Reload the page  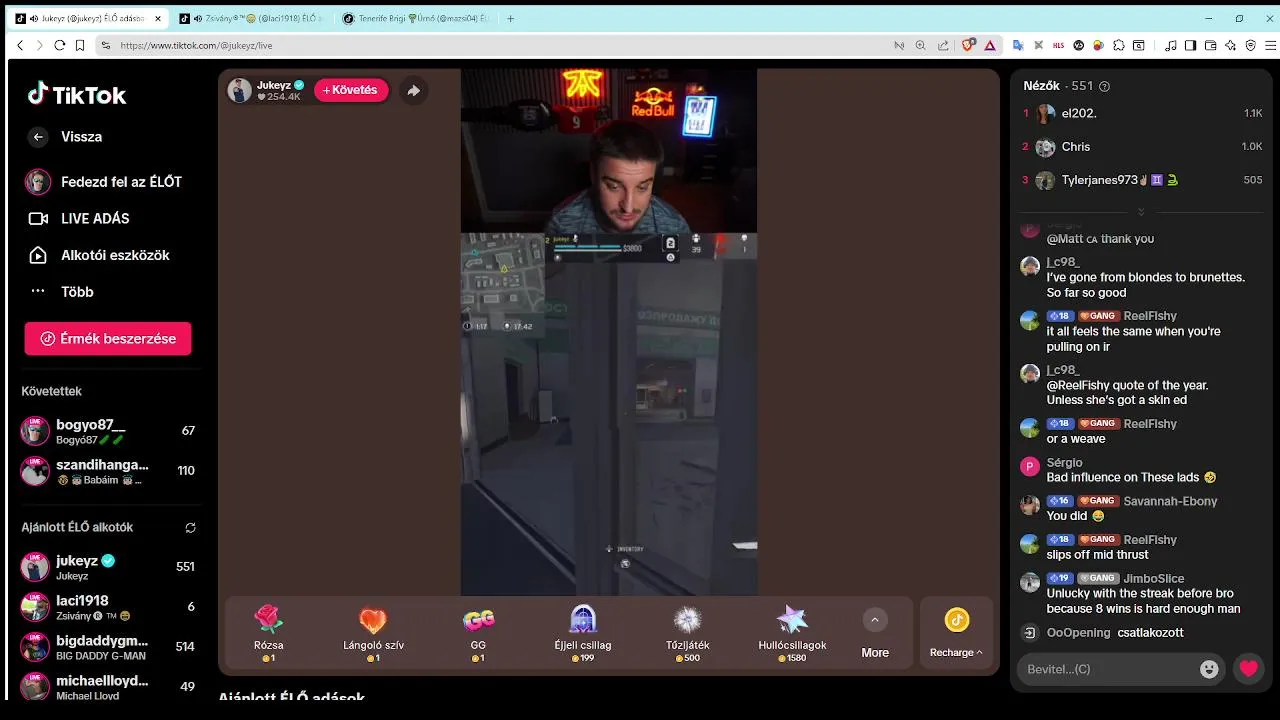[x=60, y=45]
